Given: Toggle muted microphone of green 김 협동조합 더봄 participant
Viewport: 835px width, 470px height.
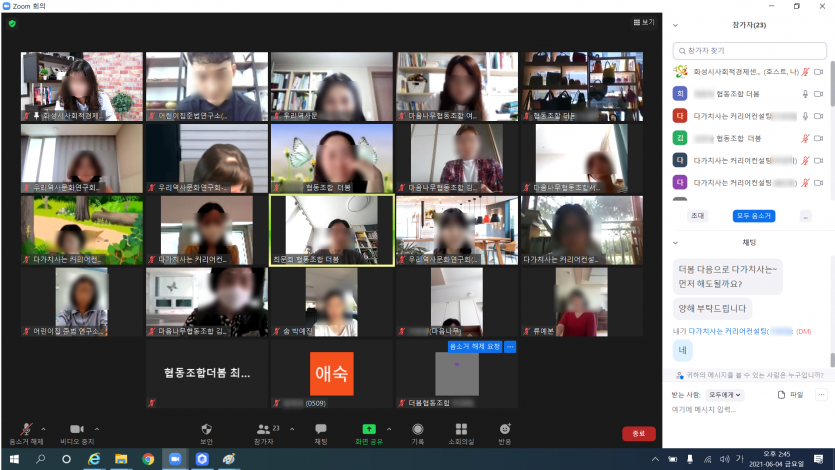Looking at the screenshot, I should (806, 138).
